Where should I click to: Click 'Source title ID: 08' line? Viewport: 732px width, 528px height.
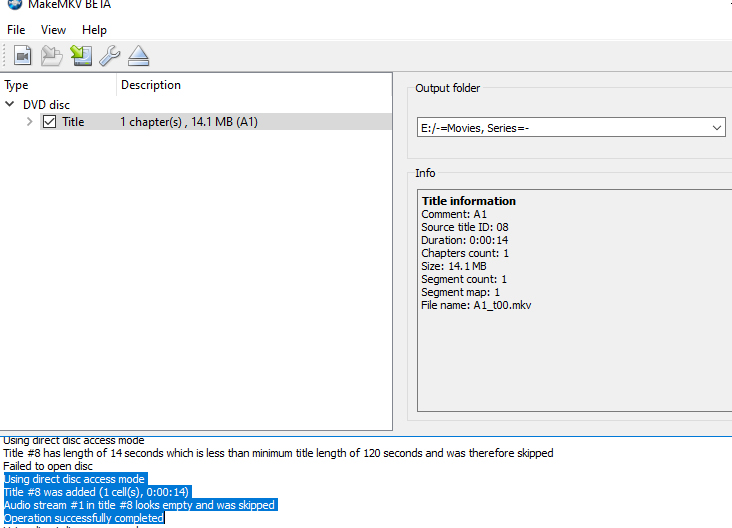point(465,227)
